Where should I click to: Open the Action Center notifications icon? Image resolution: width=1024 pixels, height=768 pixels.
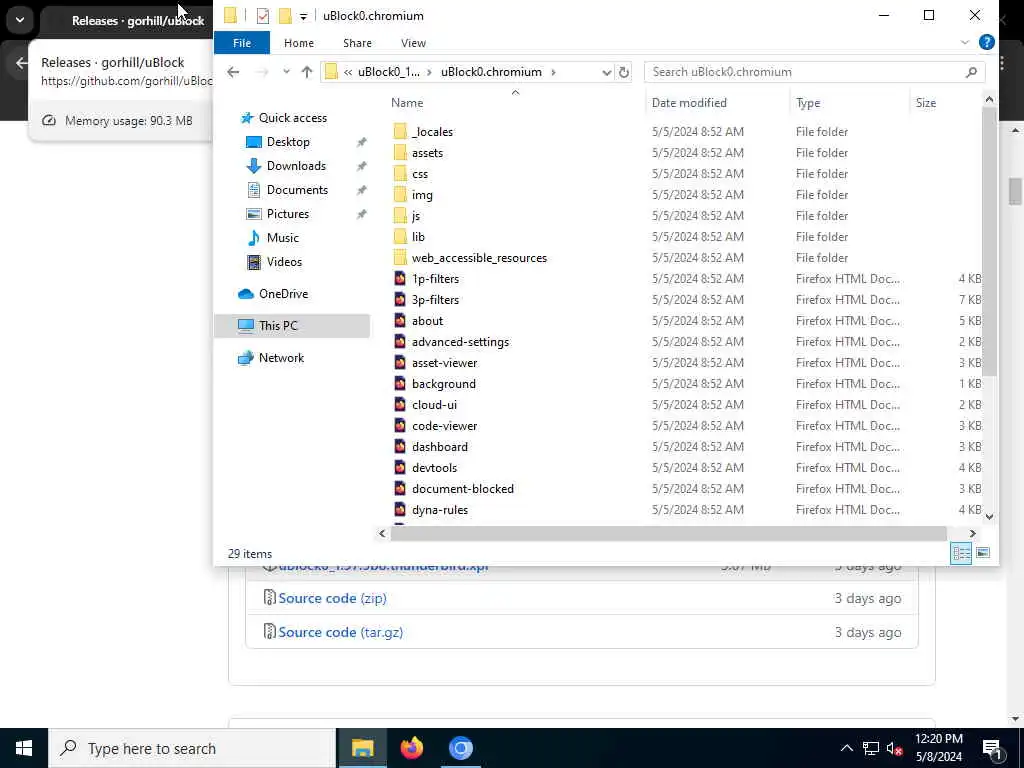pos(992,748)
